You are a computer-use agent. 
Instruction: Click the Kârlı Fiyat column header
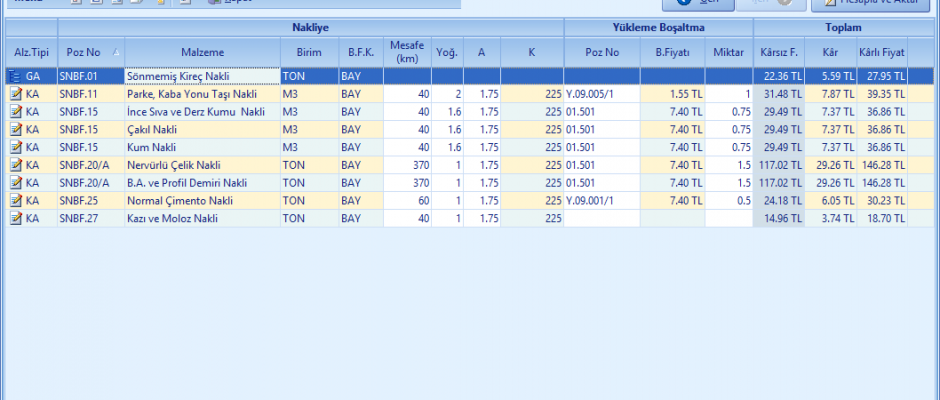tap(882, 52)
